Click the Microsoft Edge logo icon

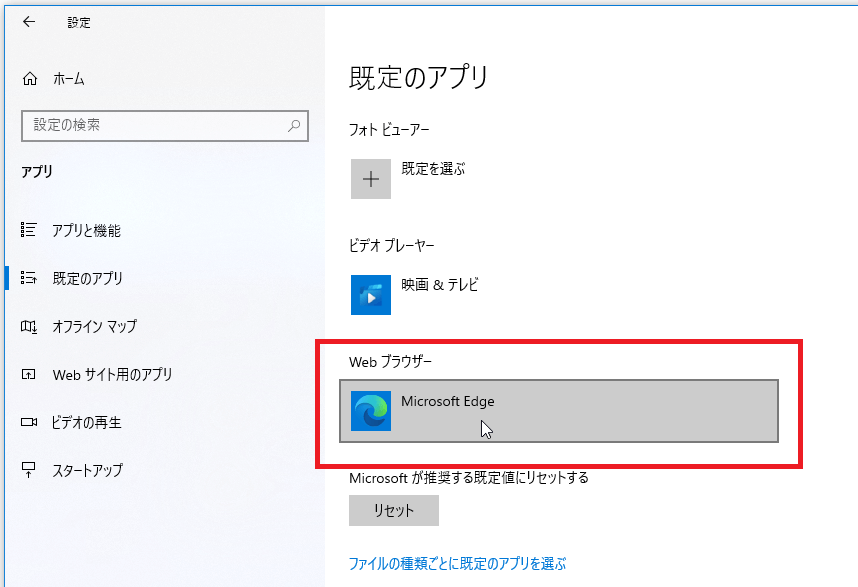(371, 410)
